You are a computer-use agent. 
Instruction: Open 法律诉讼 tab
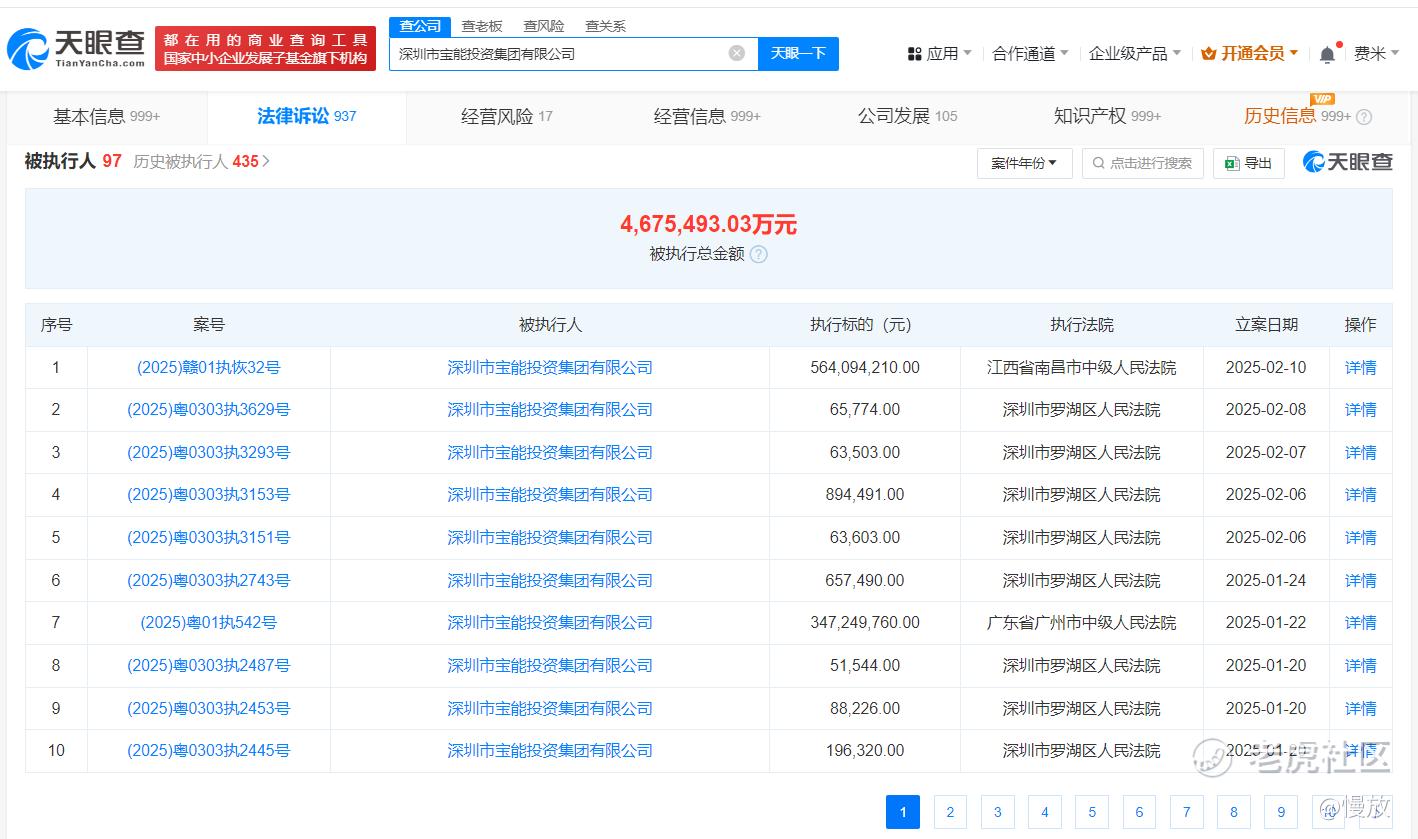307,117
